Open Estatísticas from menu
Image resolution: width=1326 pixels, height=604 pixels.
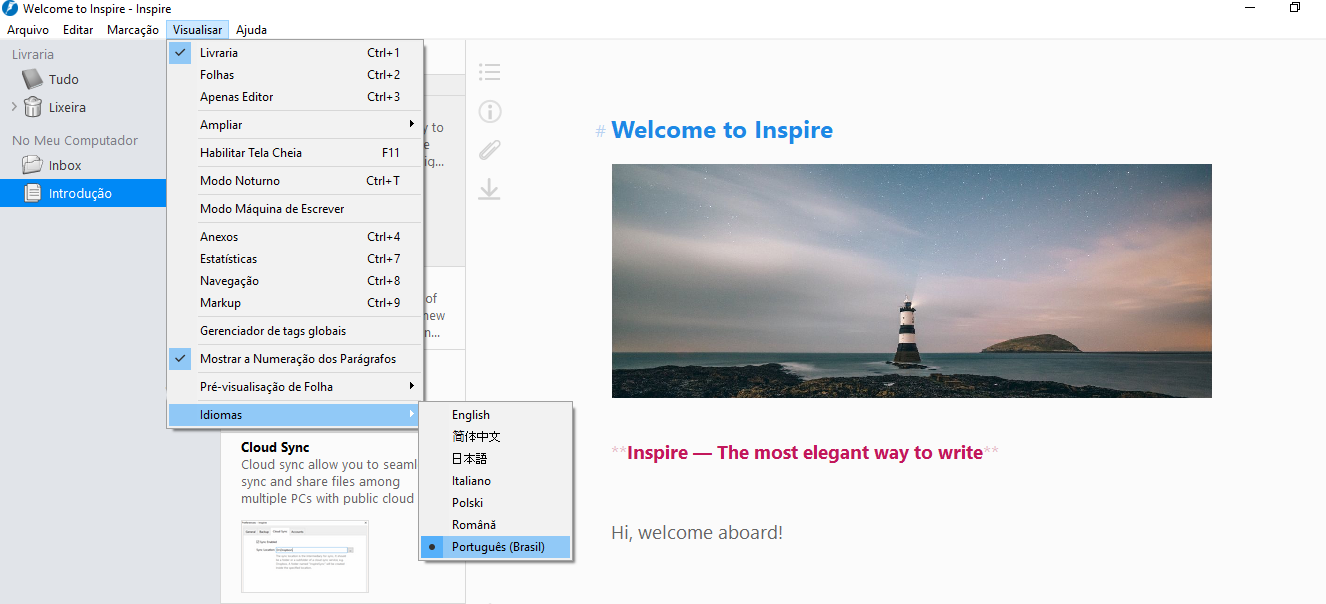295,259
